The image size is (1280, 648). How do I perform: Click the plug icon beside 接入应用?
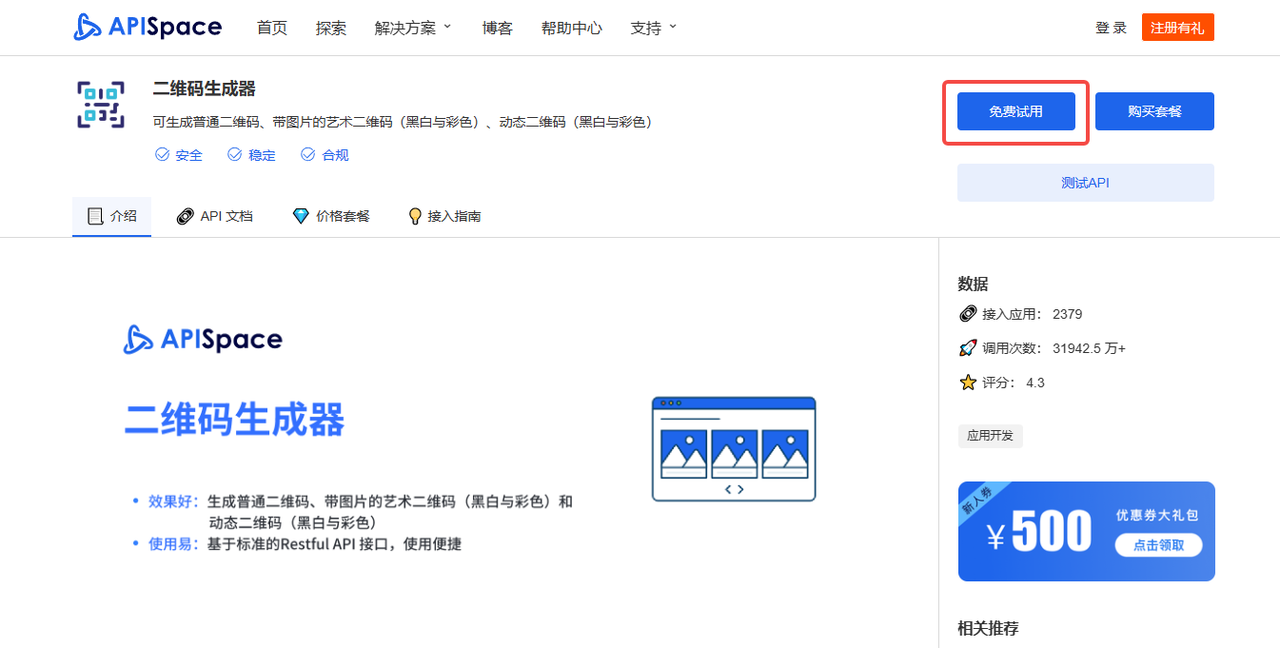[x=966, y=313]
